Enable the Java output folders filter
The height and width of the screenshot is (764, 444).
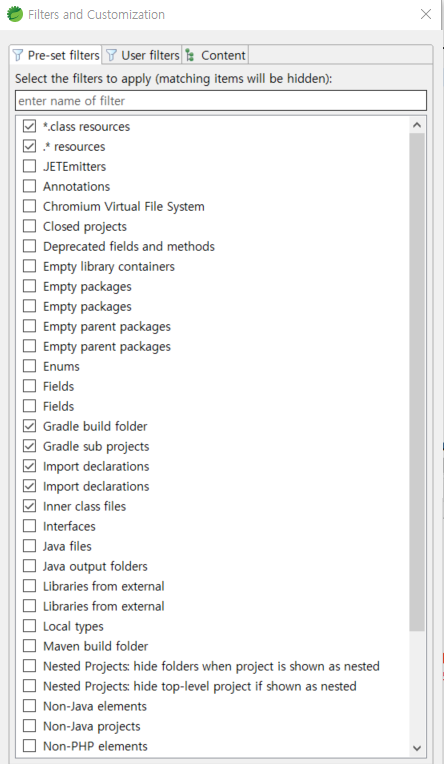coord(29,566)
